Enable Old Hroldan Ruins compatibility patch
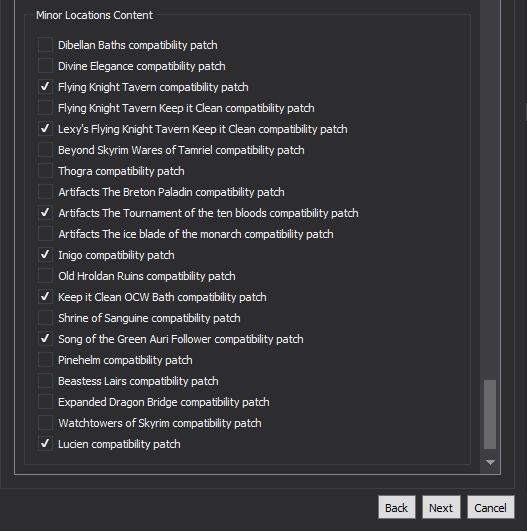The width and height of the screenshot is (527, 531). pyautogui.click(x=45, y=276)
